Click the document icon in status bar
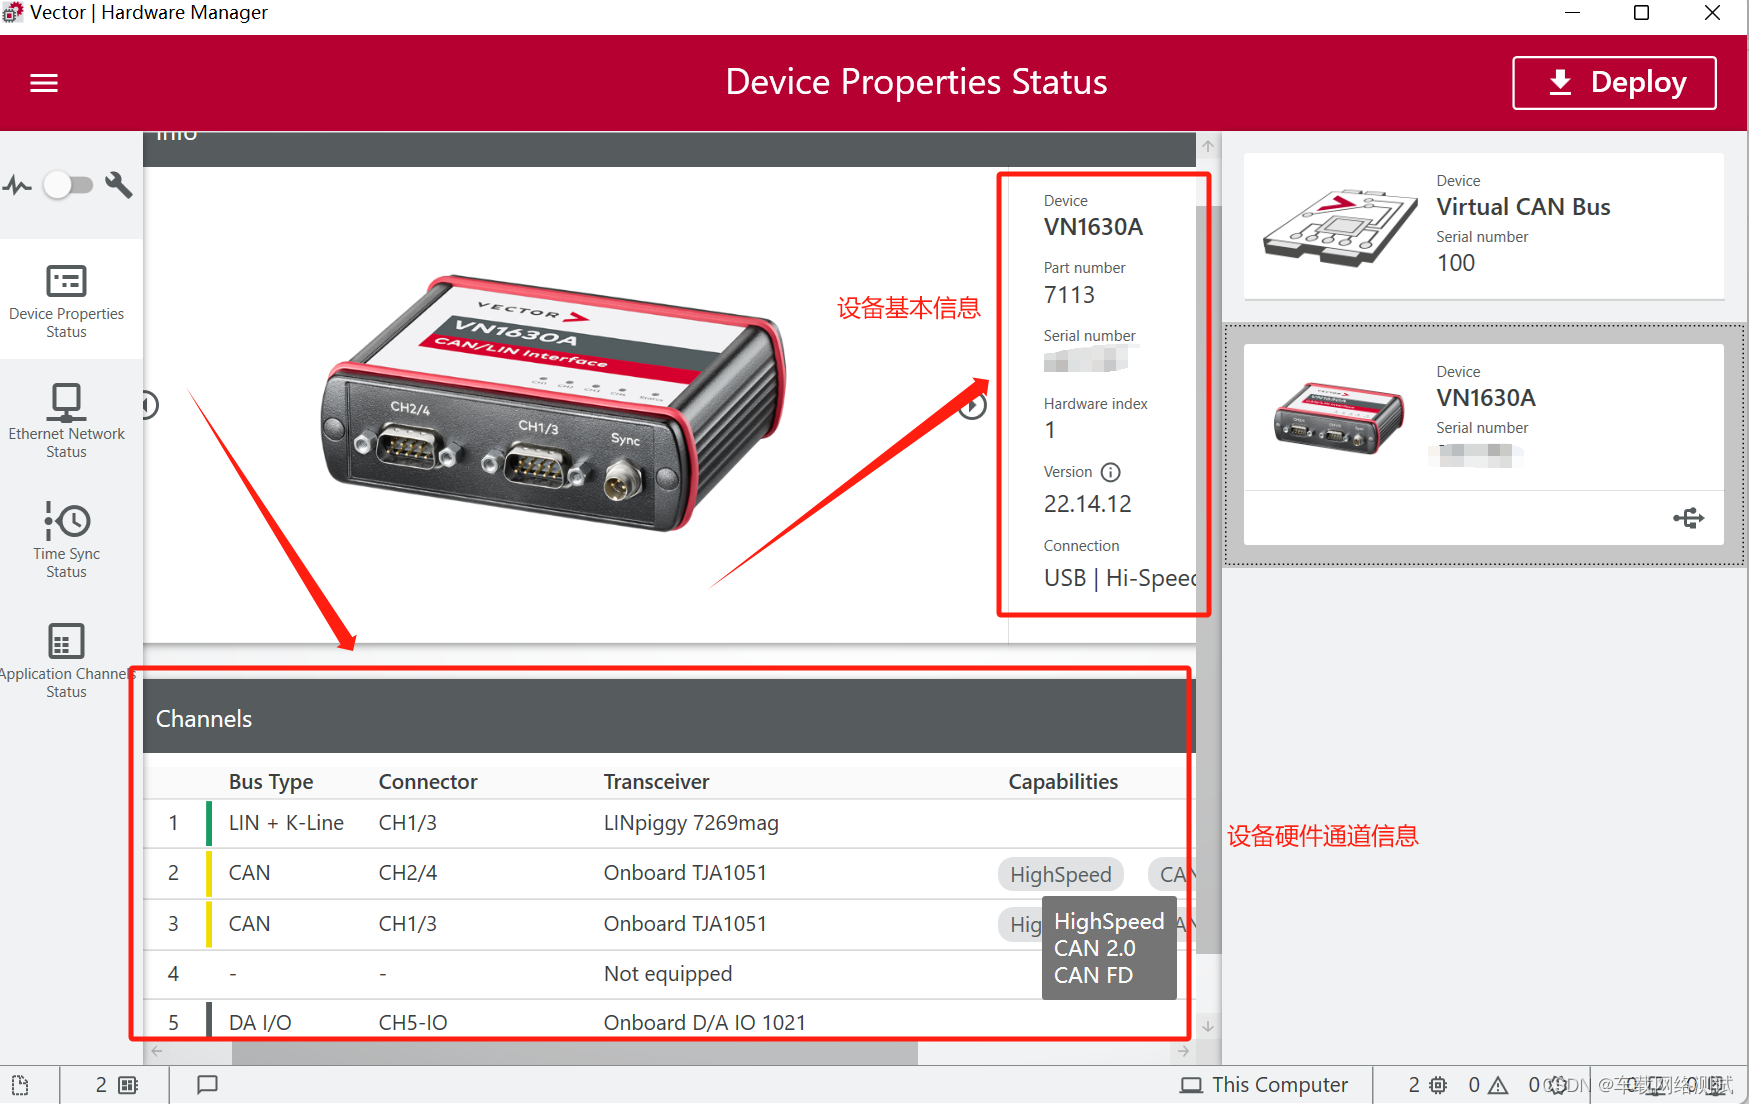Screen dimensions: 1749x1104 coord(20,1085)
